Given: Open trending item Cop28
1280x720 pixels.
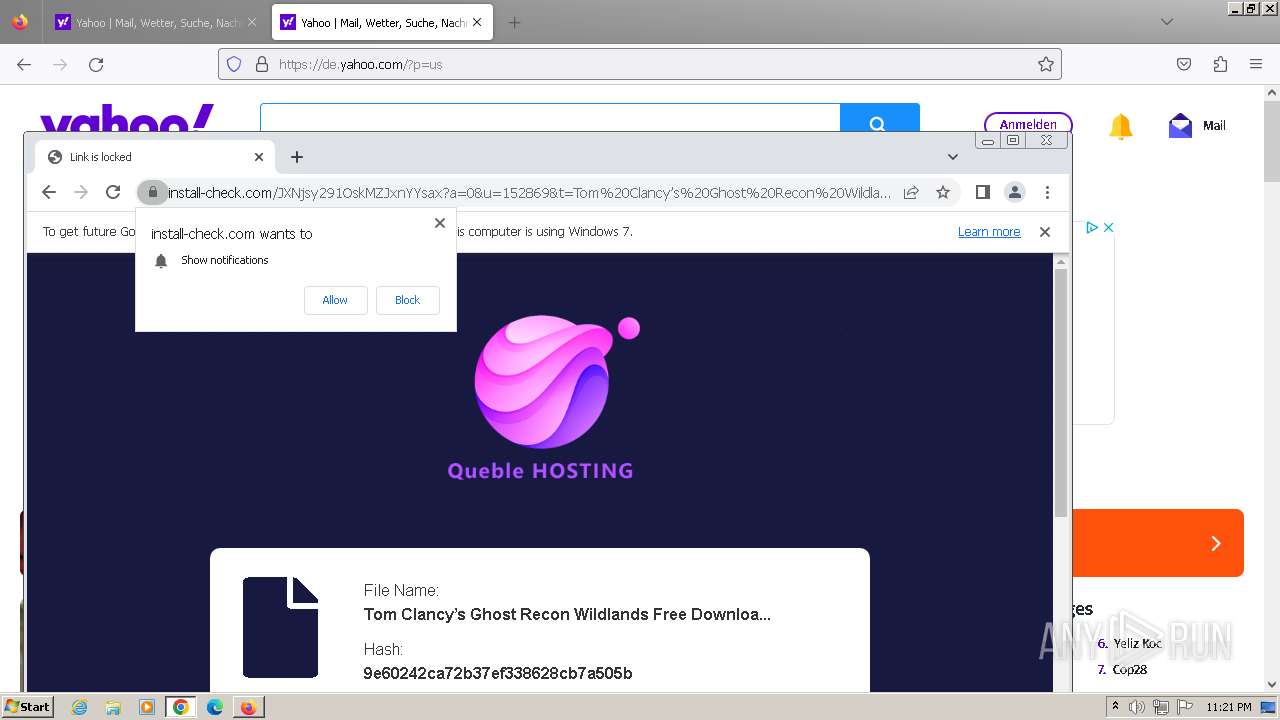Looking at the screenshot, I should [x=1130, y=670].
